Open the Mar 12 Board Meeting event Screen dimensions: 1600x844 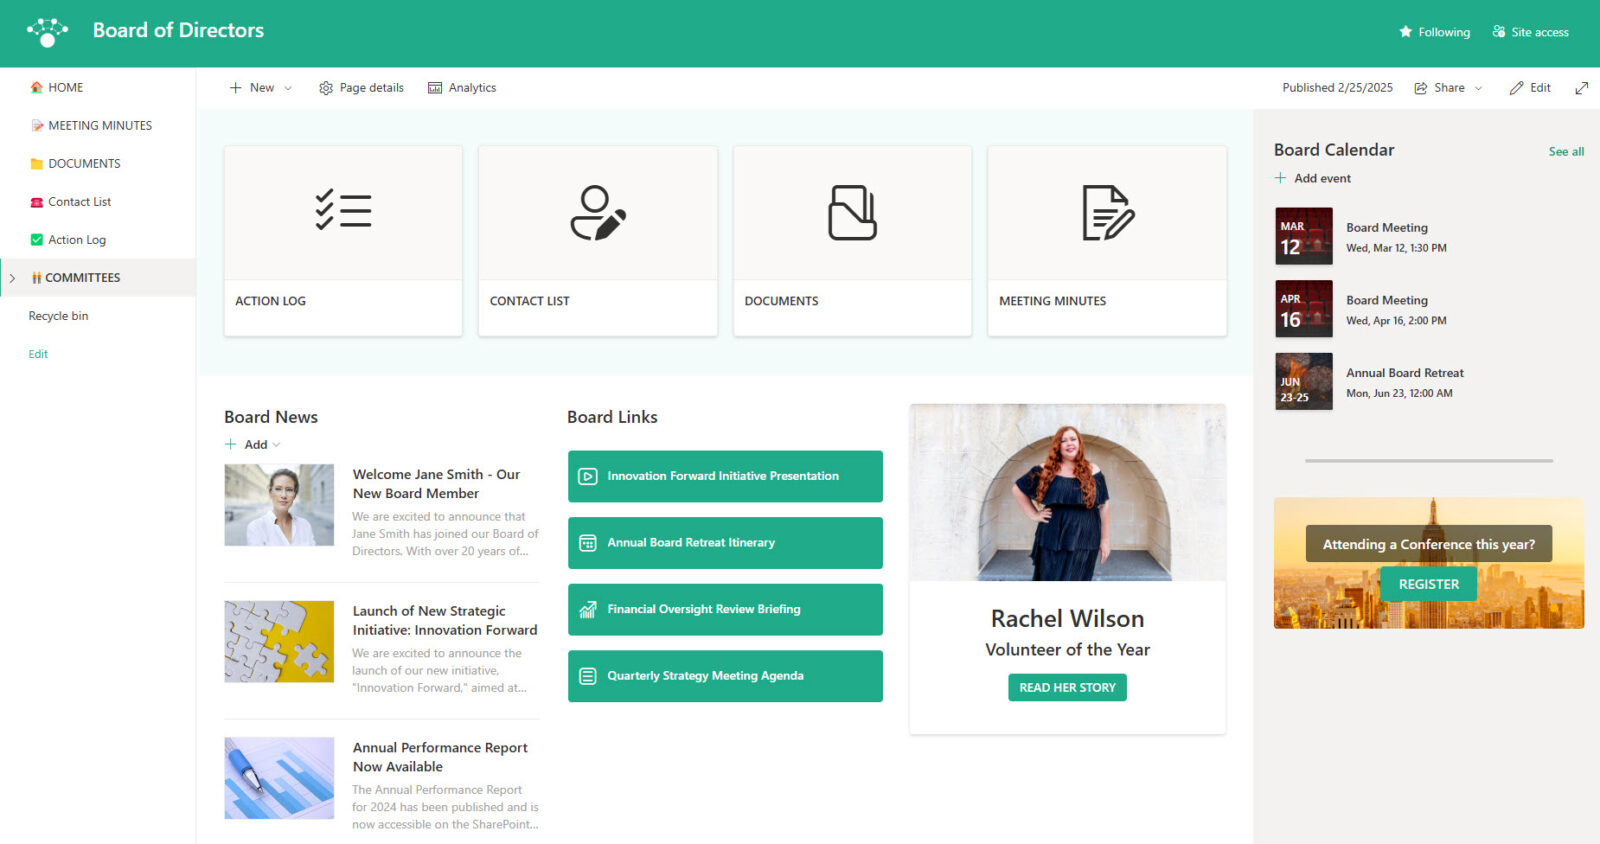(x=1428, y=237)
